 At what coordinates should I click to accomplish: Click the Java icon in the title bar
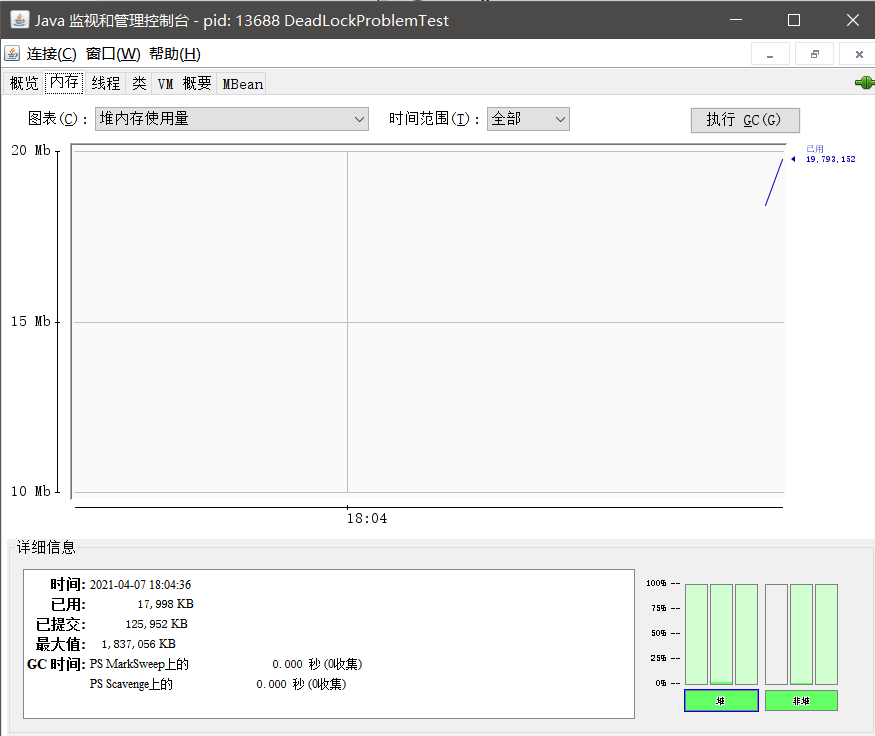coord(20,20)
